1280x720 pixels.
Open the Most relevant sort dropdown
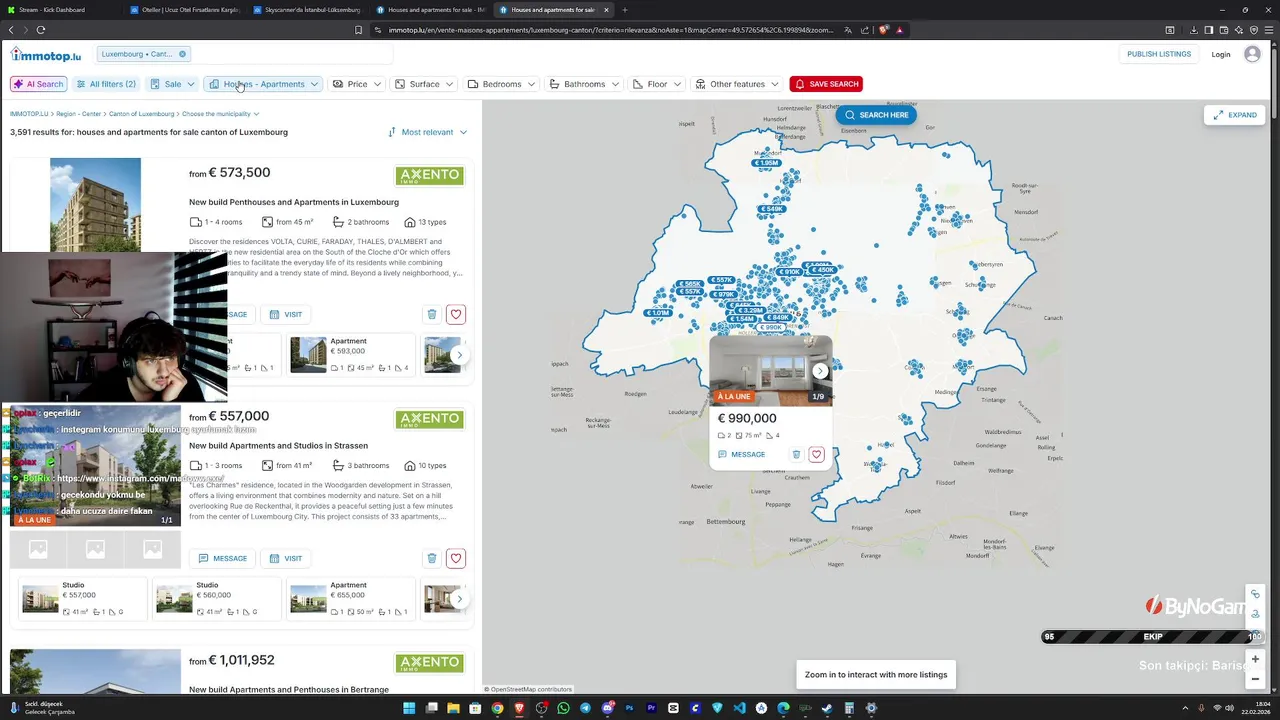pyautogui.click(x=428, y=132)
